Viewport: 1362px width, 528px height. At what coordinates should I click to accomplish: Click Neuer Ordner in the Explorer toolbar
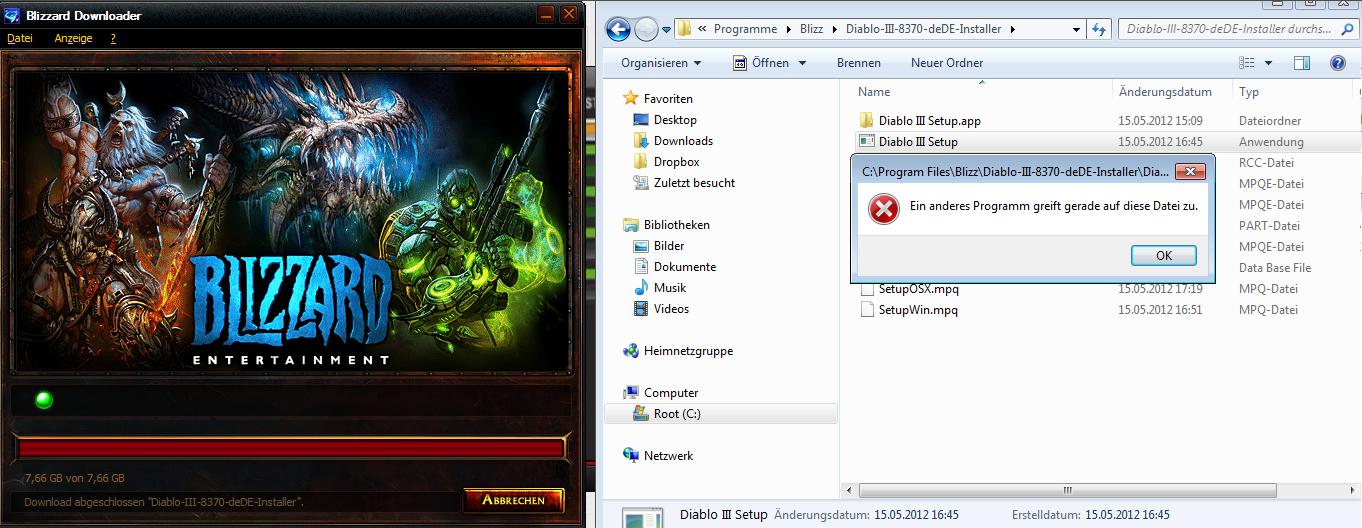(x=947, y=63)
